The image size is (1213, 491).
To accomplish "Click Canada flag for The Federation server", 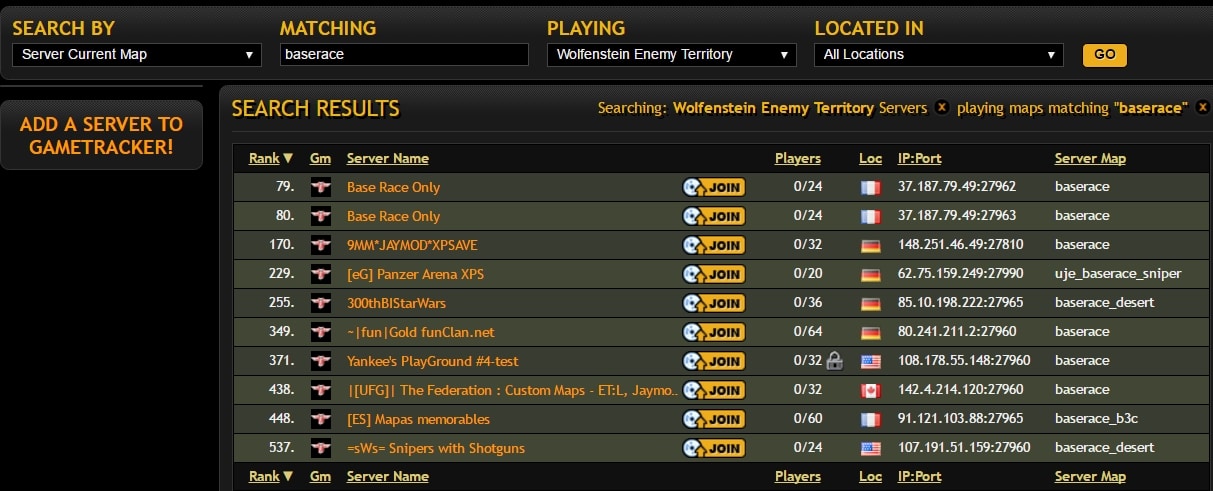I will tap(870, 390).
